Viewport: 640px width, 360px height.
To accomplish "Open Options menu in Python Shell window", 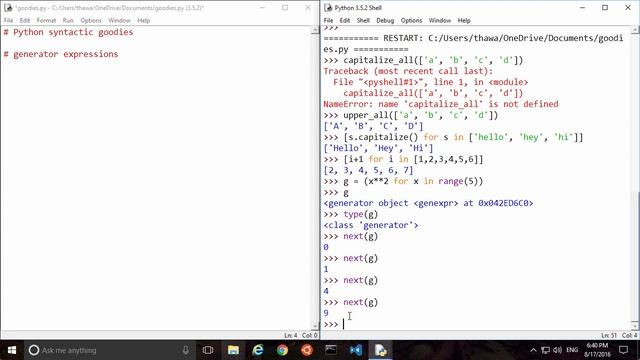I will coord(411,20).
